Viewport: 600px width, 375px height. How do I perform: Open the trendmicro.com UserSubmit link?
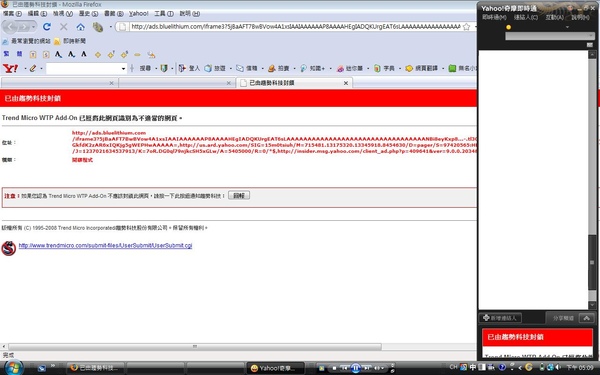[x=105, y=246]
